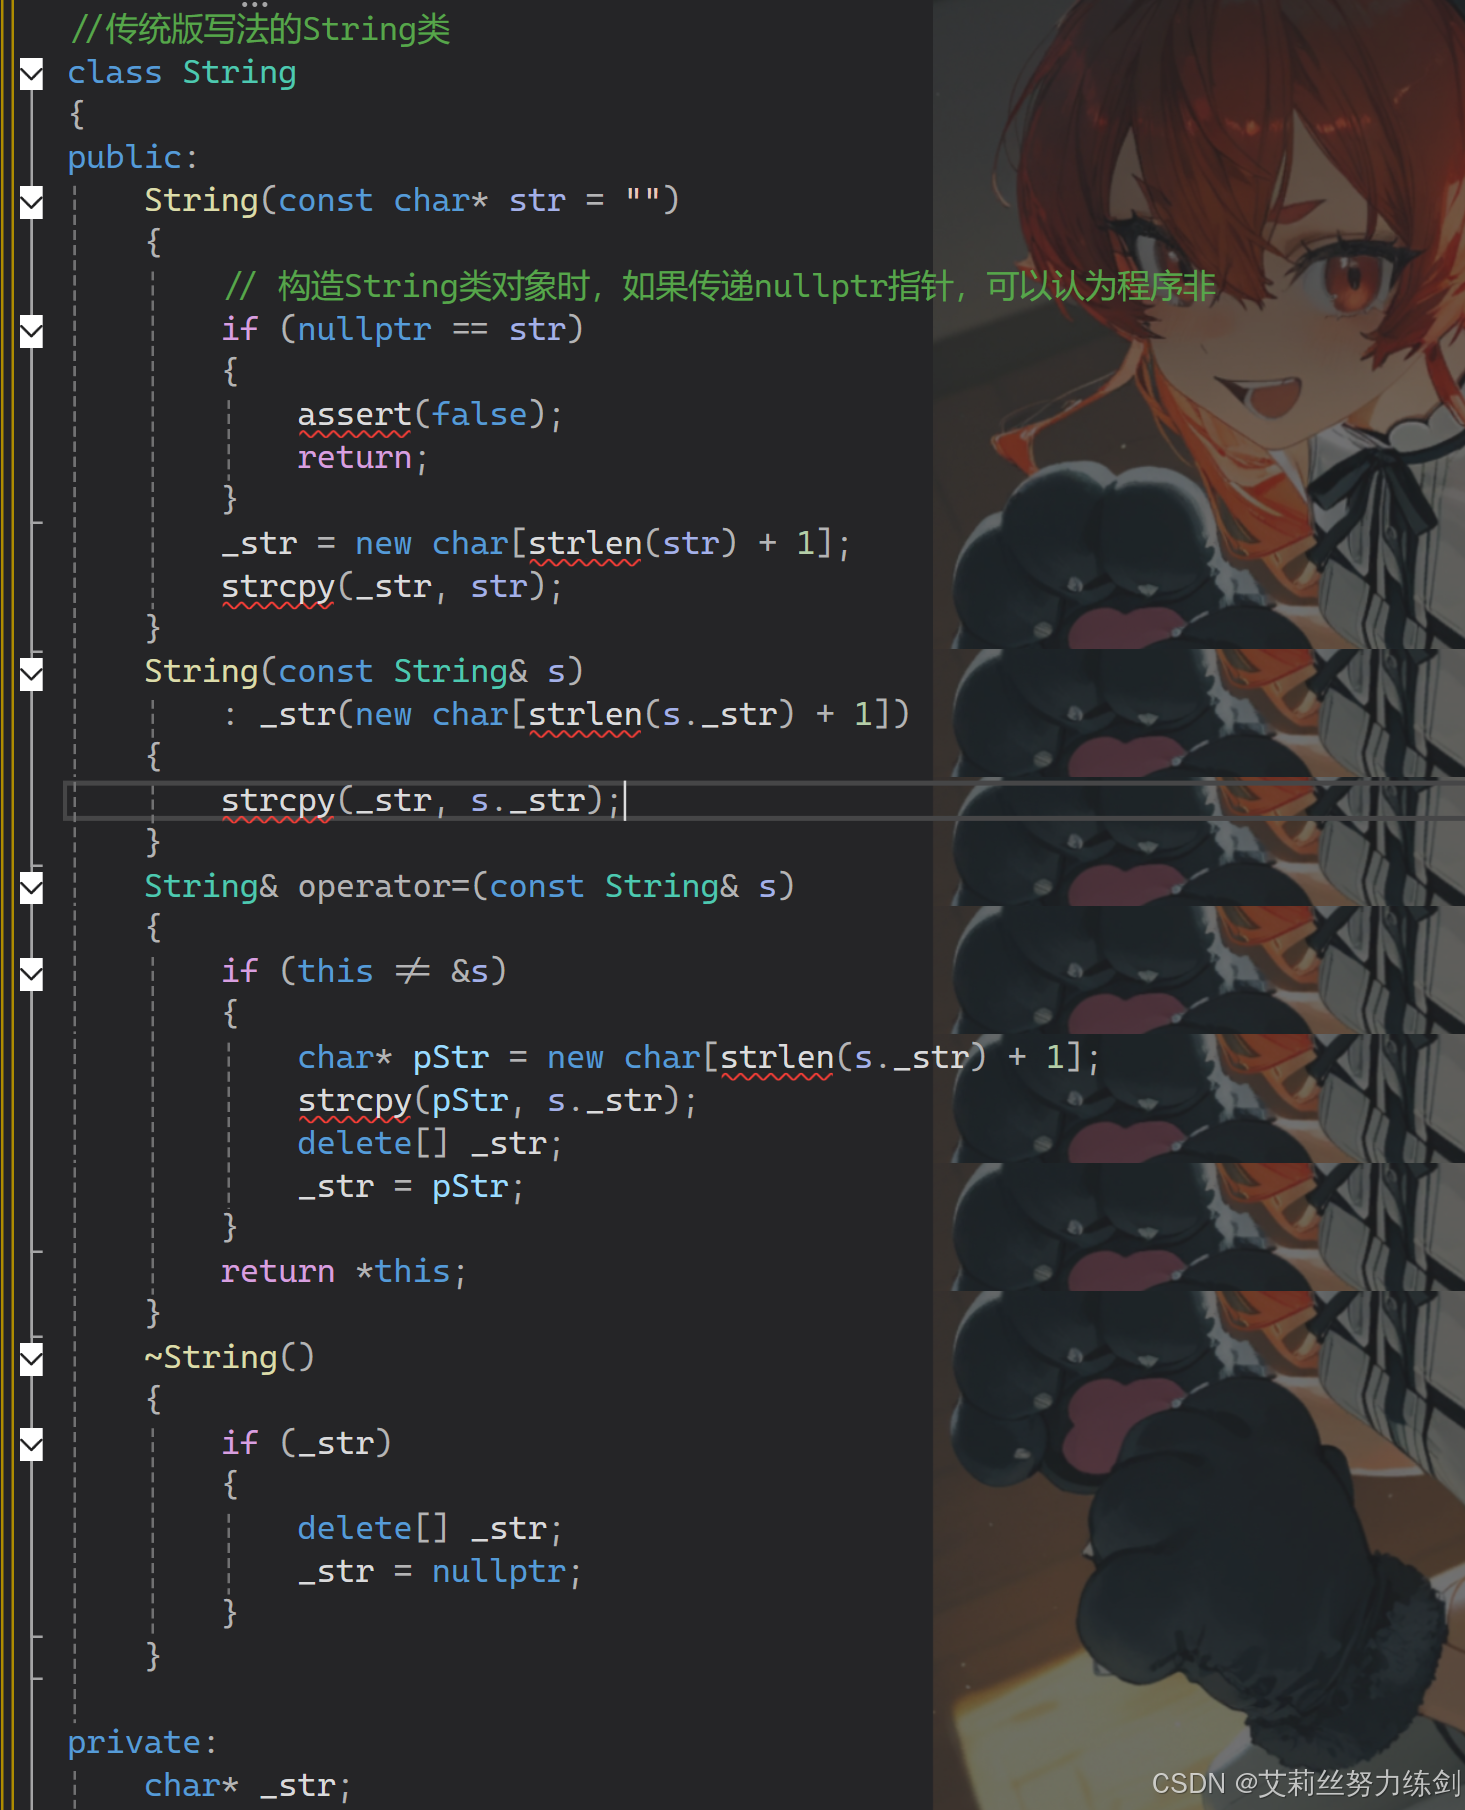Click 'delete[] _str;' inside the destructor

pos(430,1529)
